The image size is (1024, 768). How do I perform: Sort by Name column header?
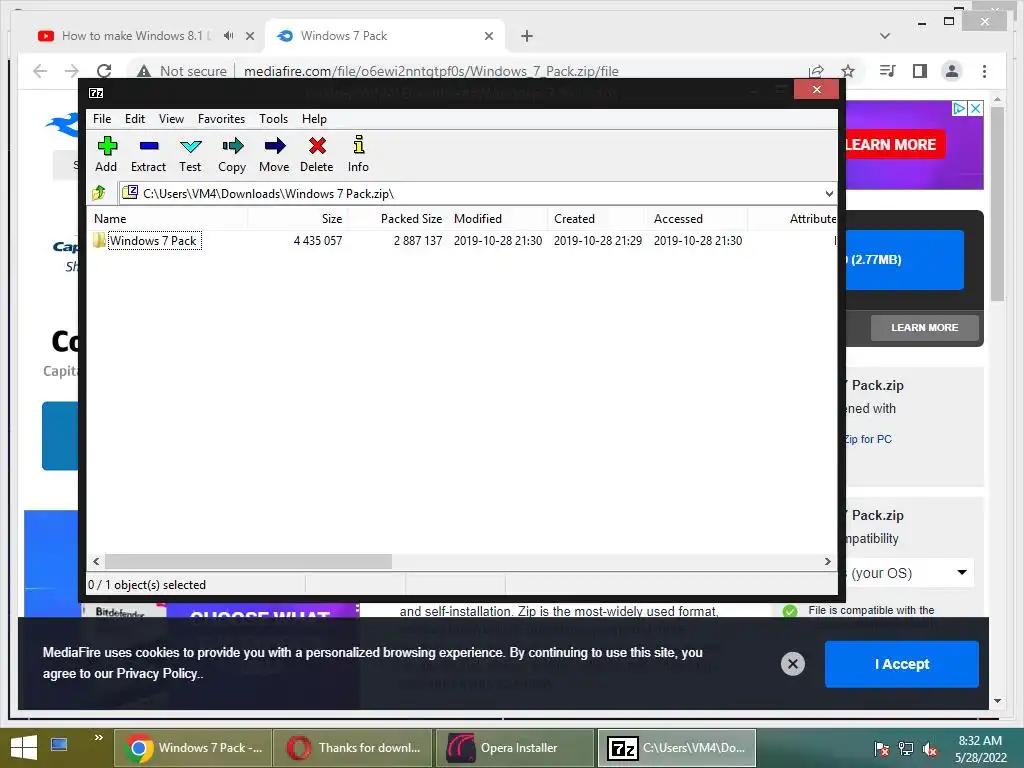click(x=168, y=219)
